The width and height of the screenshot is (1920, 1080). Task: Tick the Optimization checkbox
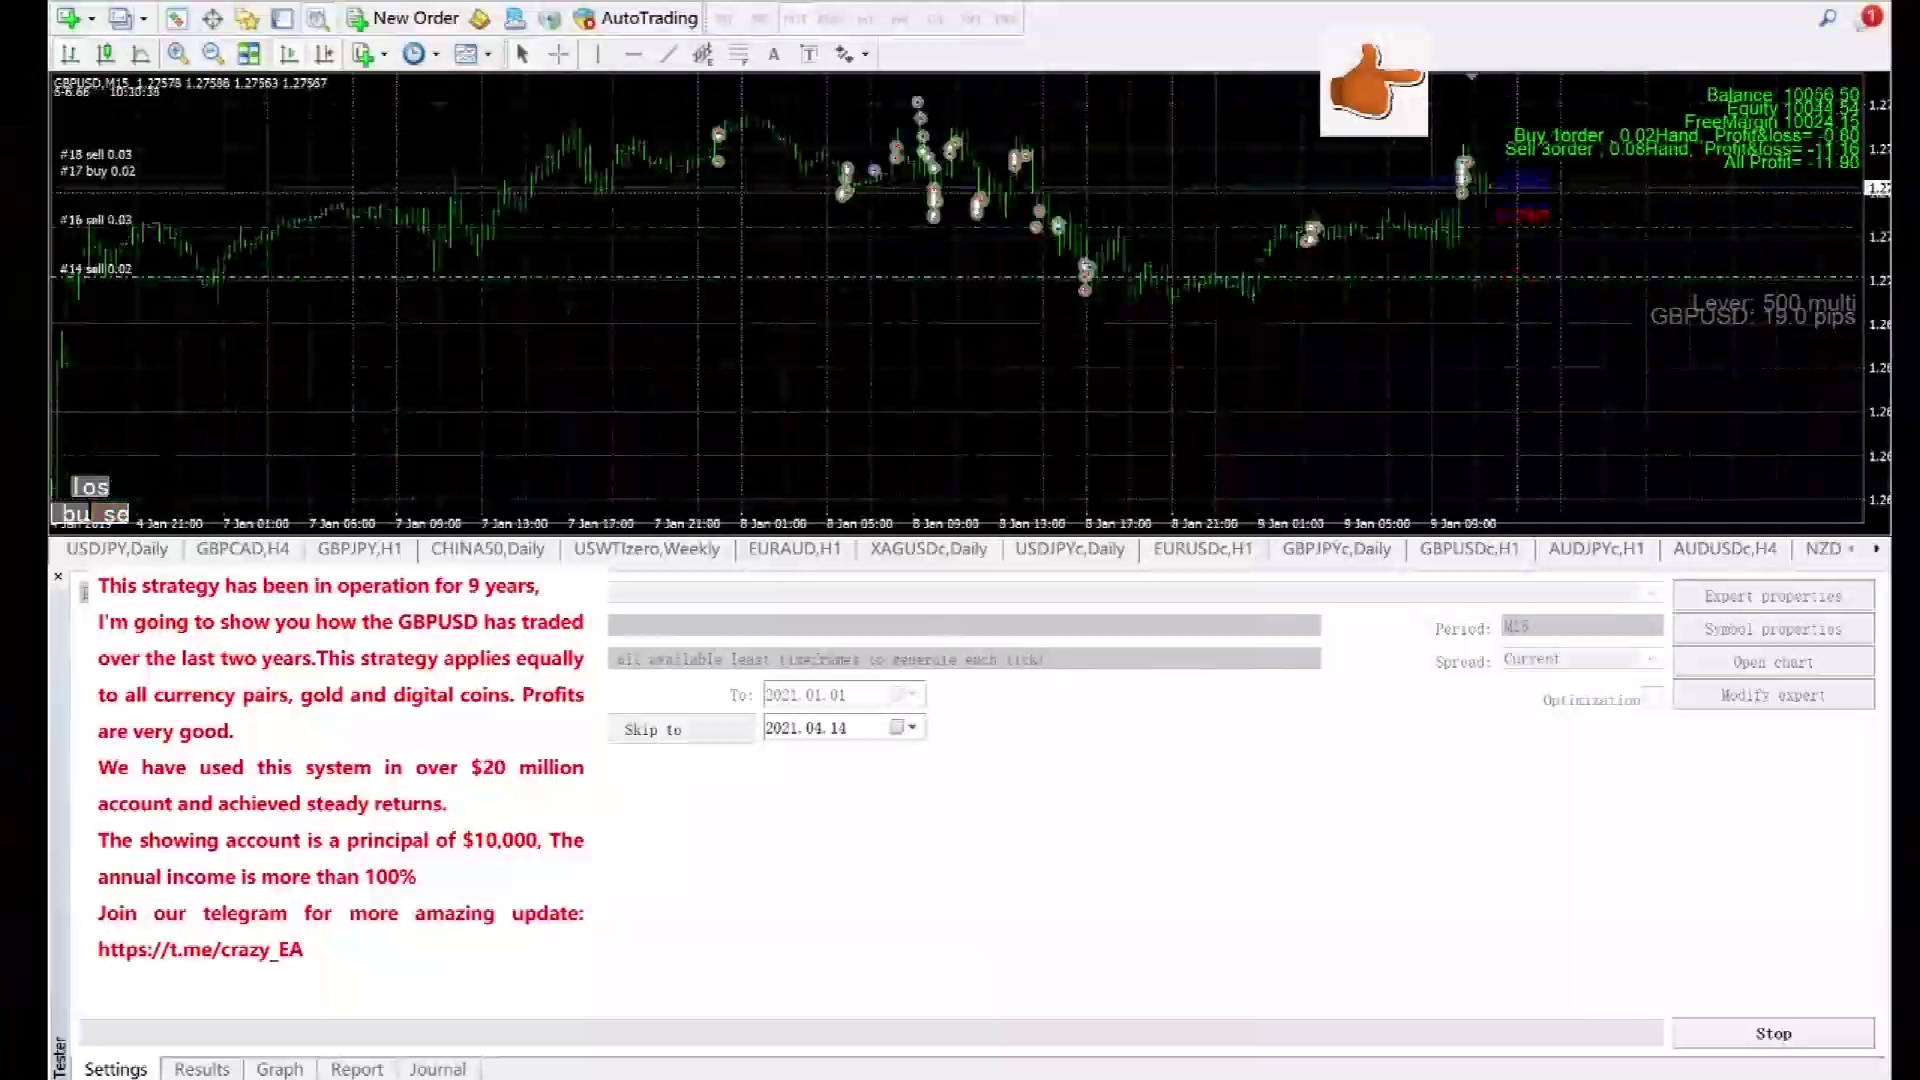(1653, 697)
